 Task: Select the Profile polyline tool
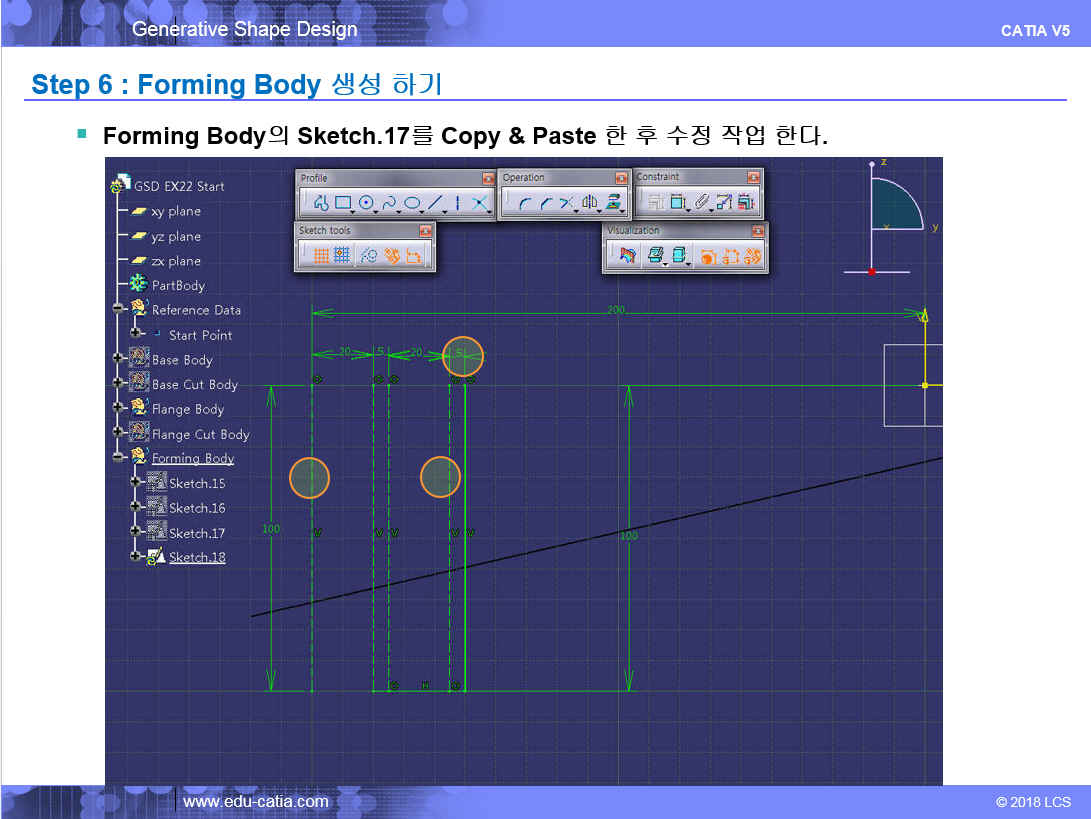point(321,203)
